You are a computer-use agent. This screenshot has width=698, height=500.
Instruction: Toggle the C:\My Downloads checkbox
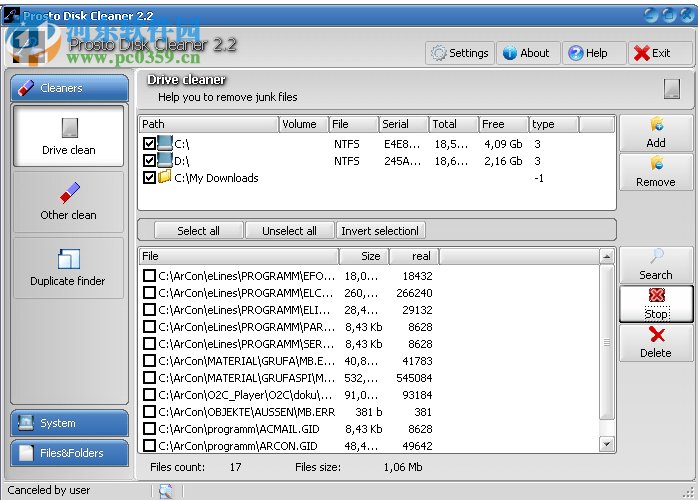pyautogui.click(x=150, y=178)
